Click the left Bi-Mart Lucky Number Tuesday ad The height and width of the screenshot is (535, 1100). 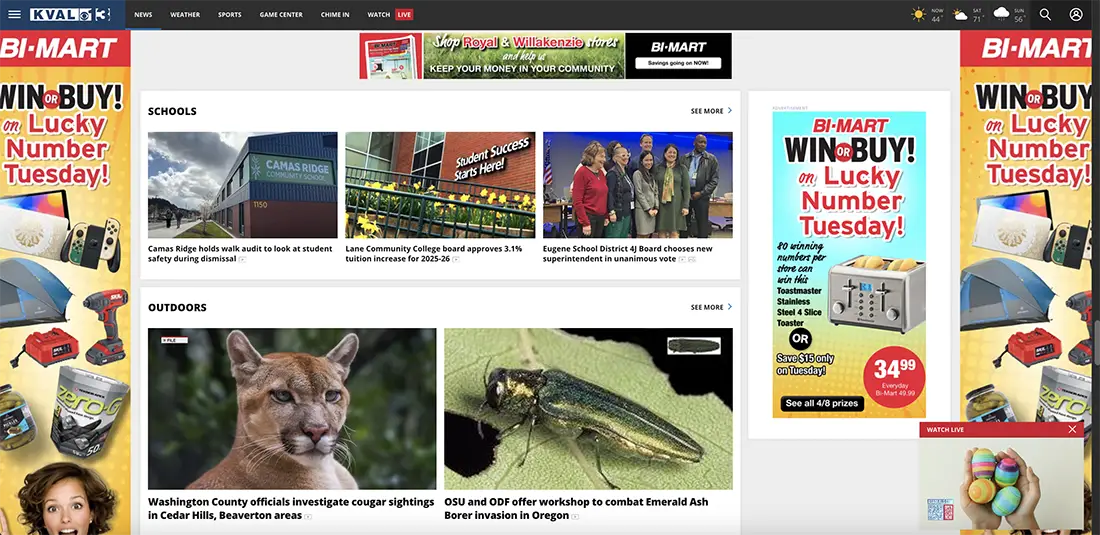point(65,282)
